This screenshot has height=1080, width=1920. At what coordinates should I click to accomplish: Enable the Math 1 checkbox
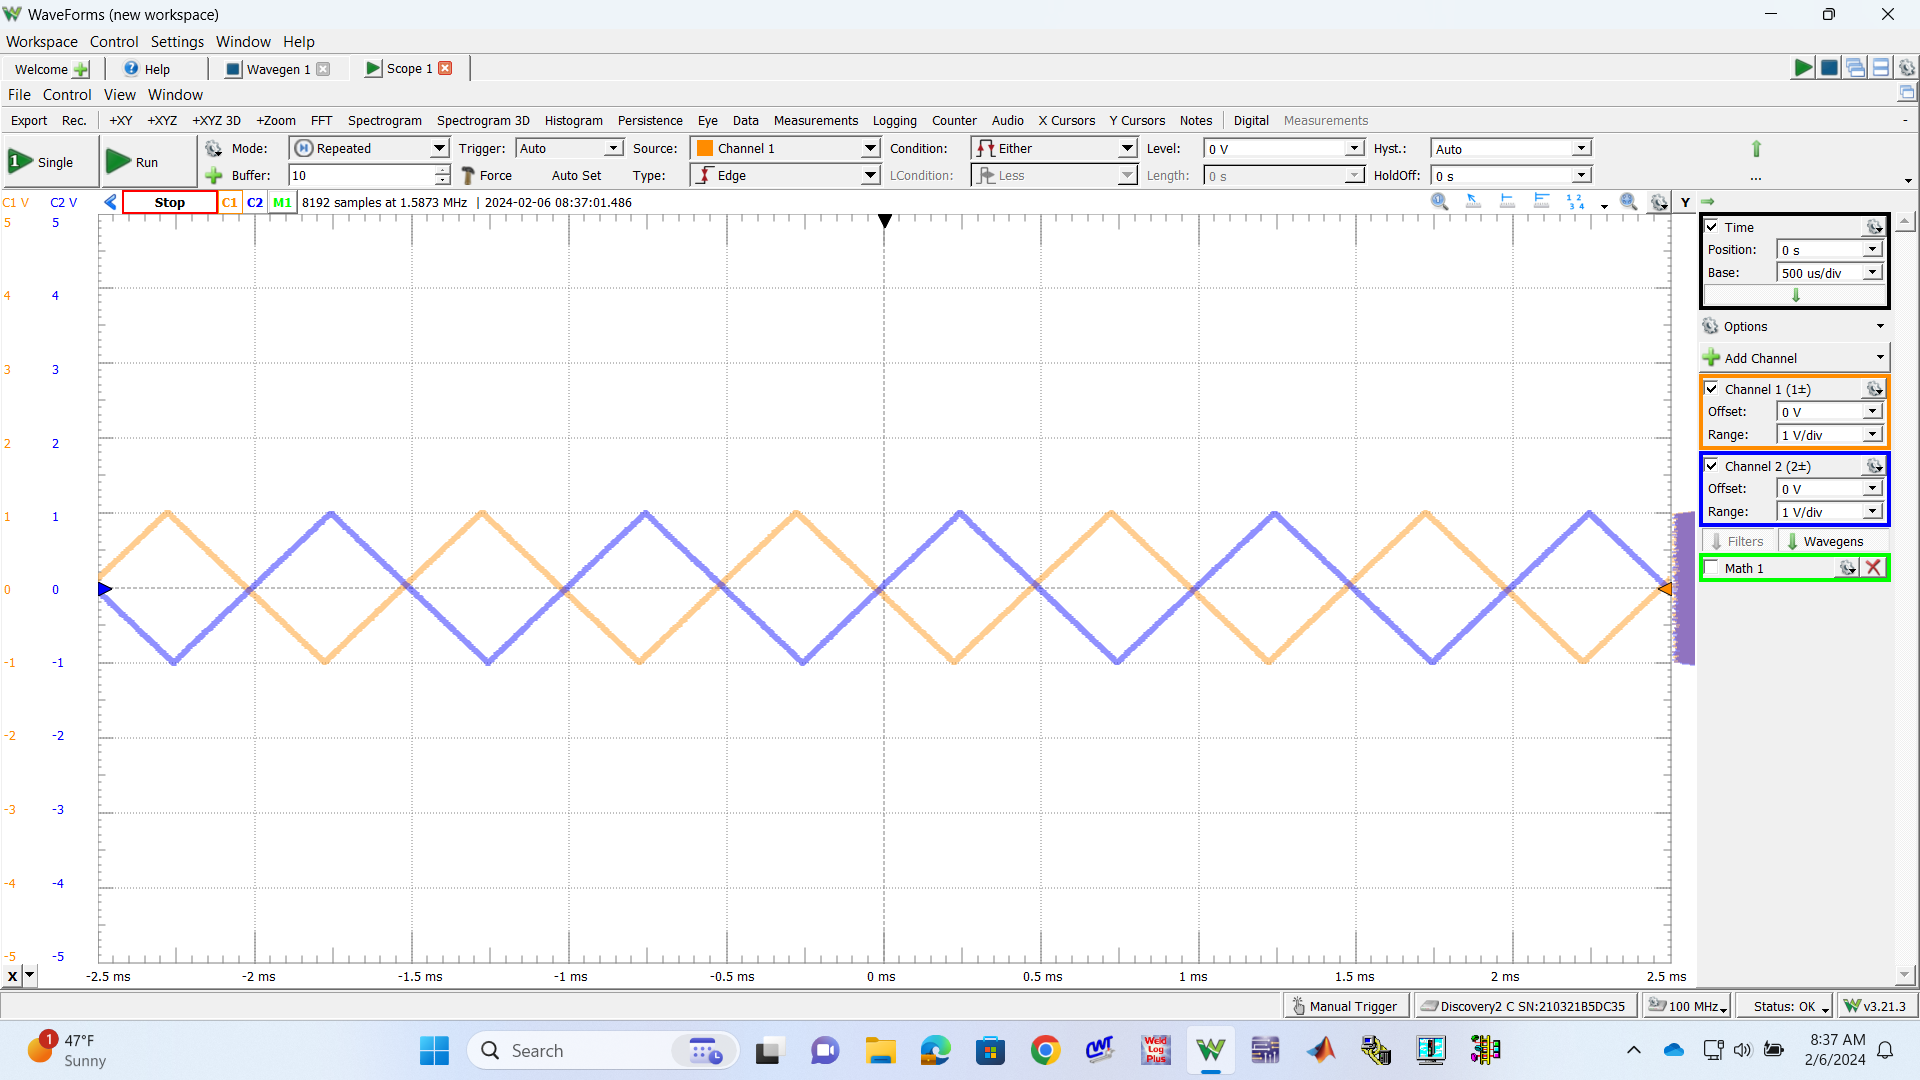1712,568
